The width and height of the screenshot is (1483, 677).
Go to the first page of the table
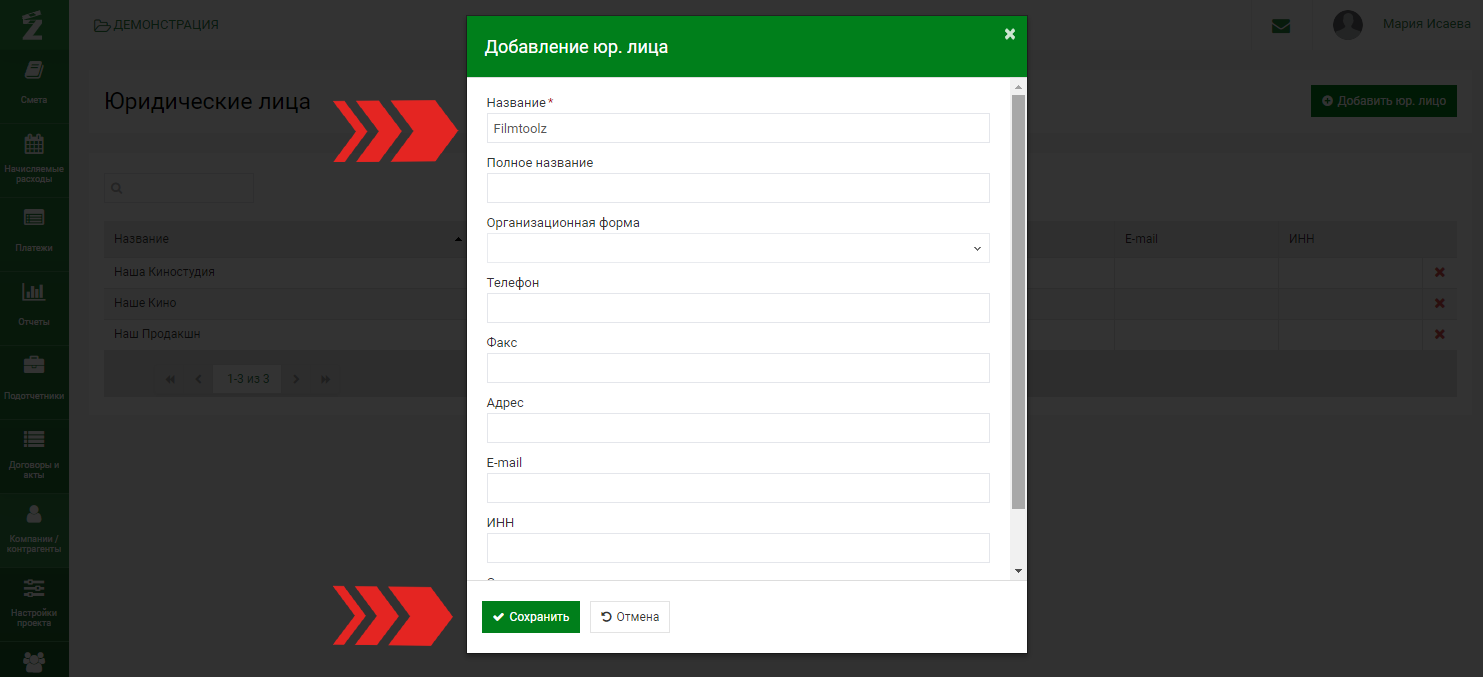click(x=170, y=379)
